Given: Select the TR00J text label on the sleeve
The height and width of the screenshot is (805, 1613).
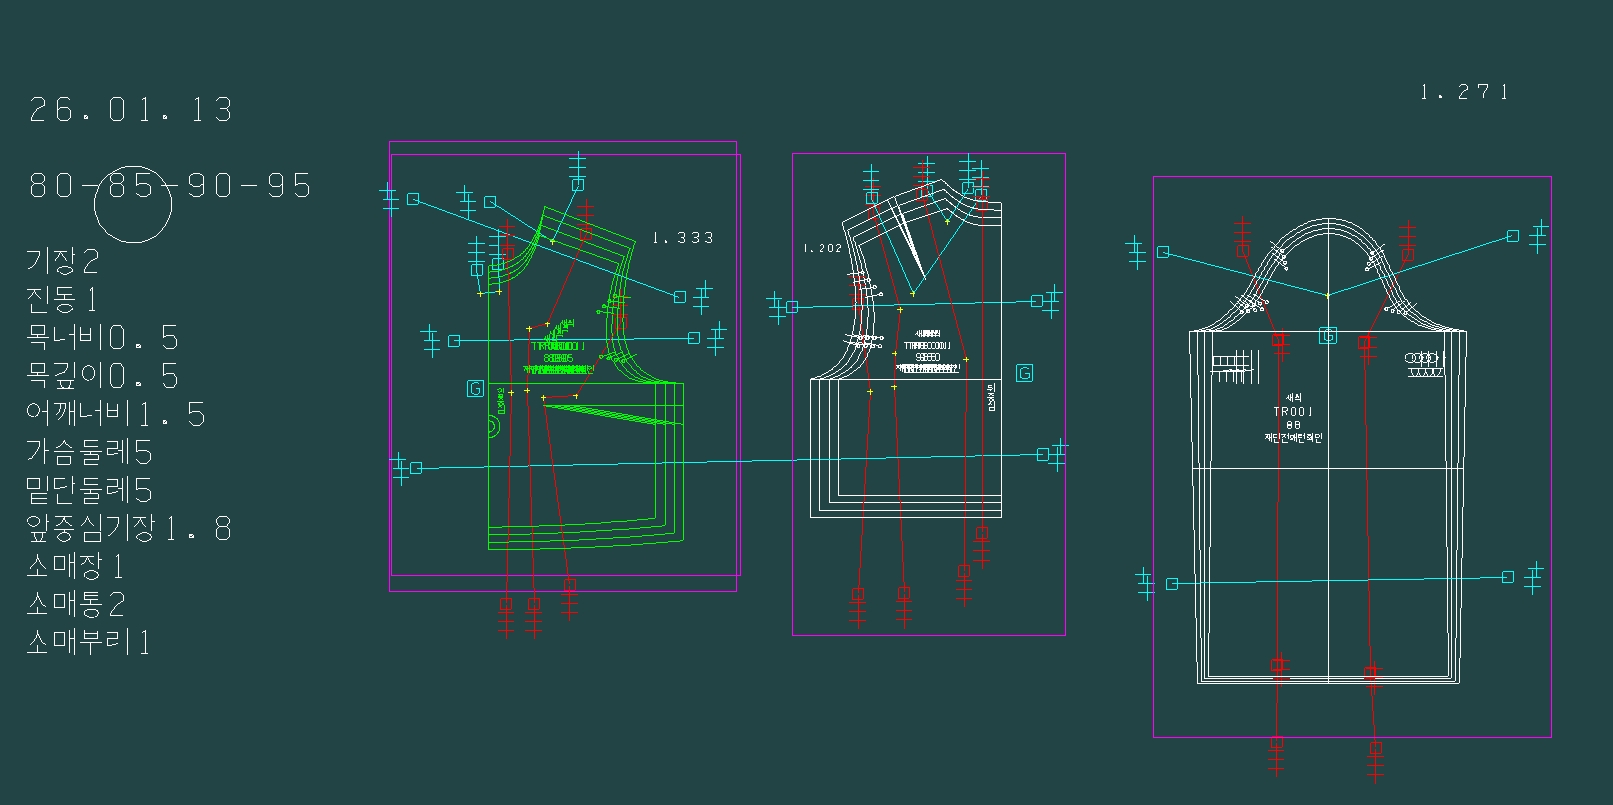Looking at the screenshot, I should click(1292, 412).
